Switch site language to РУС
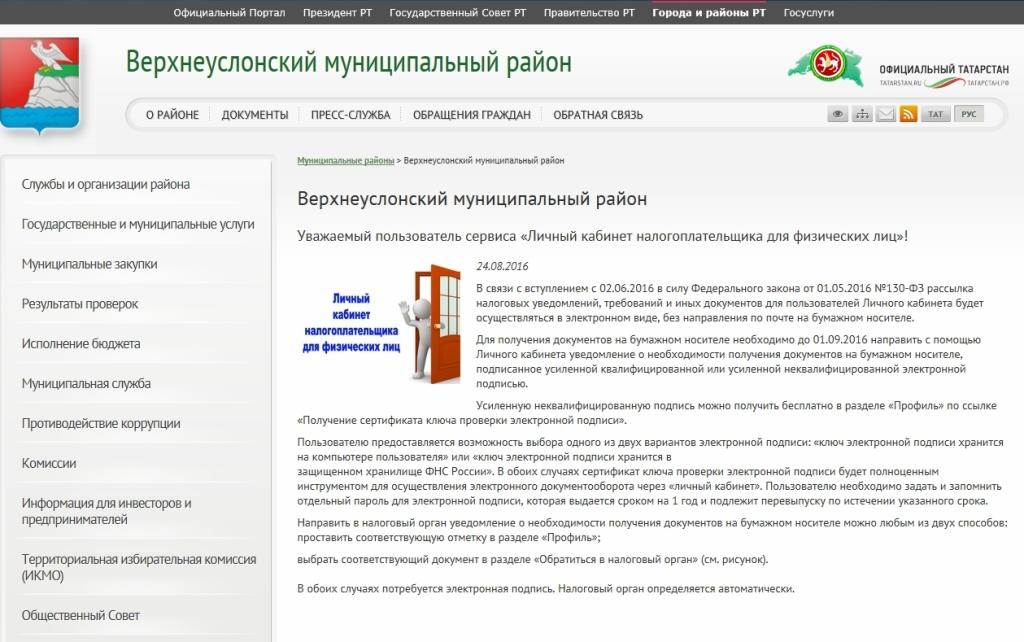Image resolution: width=1024 pixels, height=642 pixels. 968,114
